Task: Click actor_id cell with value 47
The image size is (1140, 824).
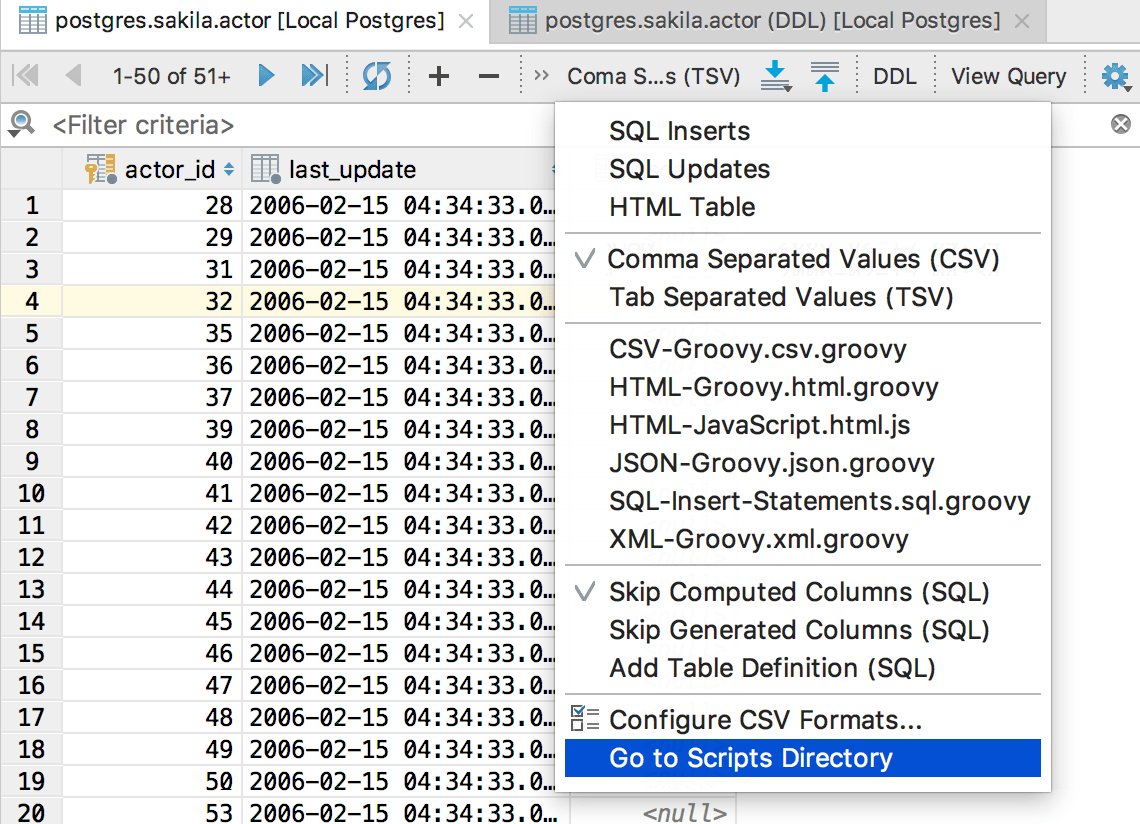Action: pos(152,685)
